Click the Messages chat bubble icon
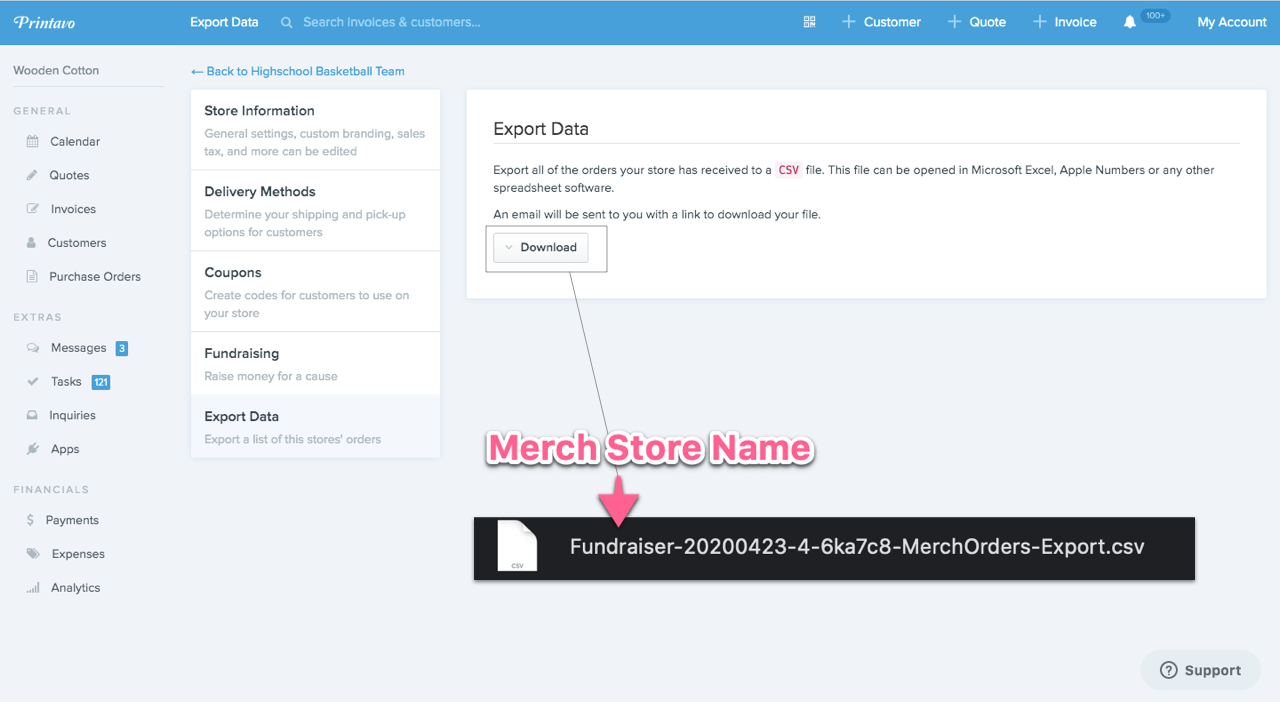Viewport: 1280px width, 702px height. [33, 348]
